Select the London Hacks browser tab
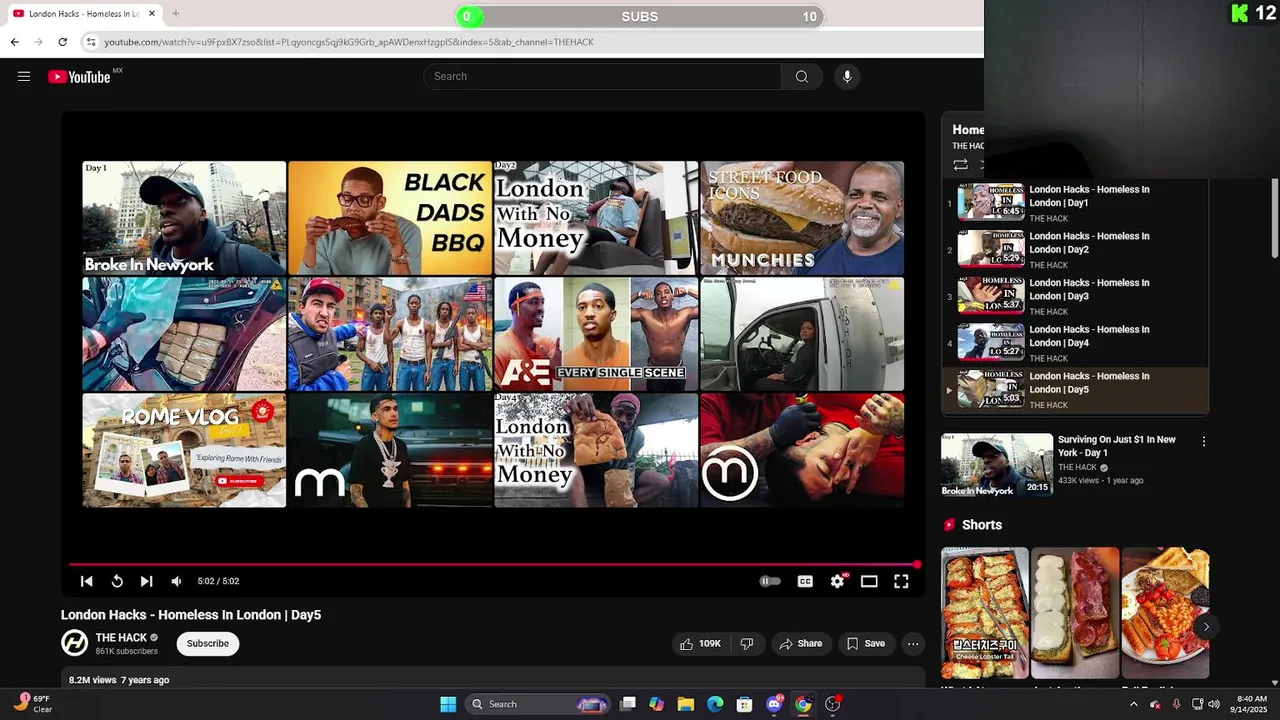1280x720 pixels. point(84,14)
